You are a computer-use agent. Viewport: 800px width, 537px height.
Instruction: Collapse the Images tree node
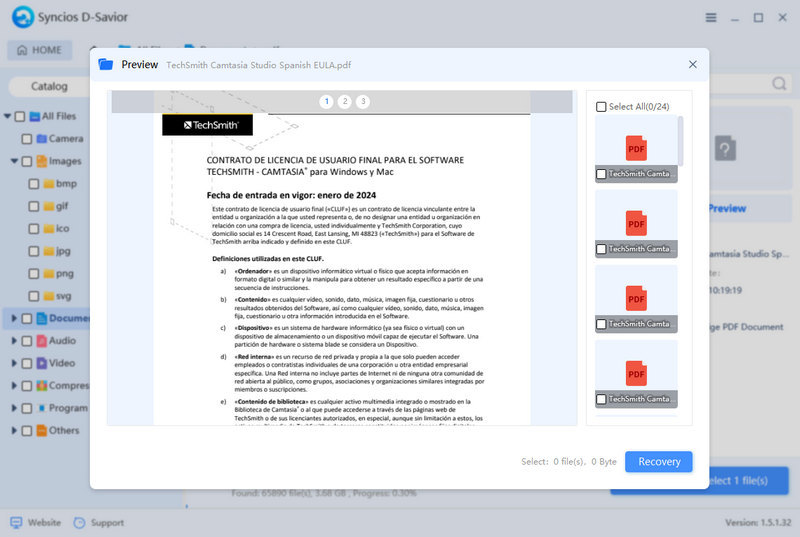pos(14,161)
